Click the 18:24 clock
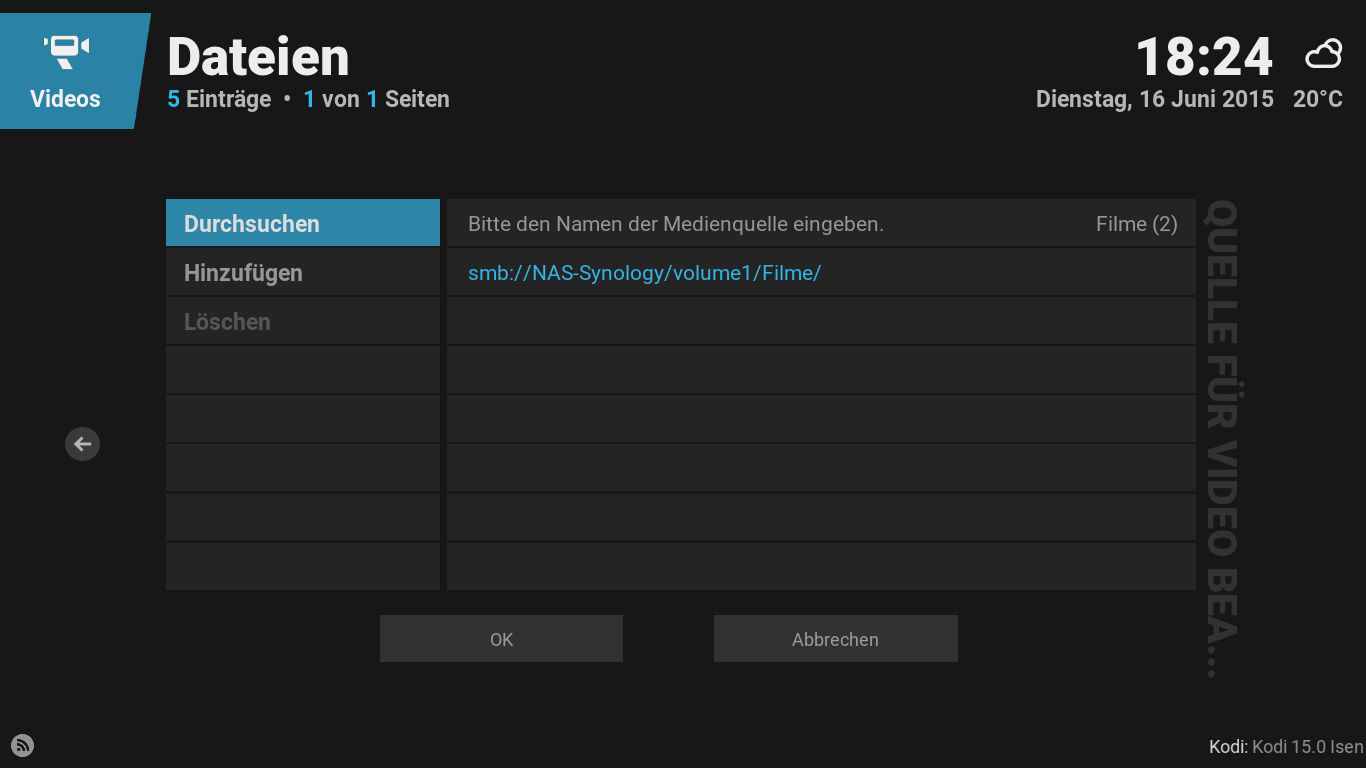 point(1204,57)
